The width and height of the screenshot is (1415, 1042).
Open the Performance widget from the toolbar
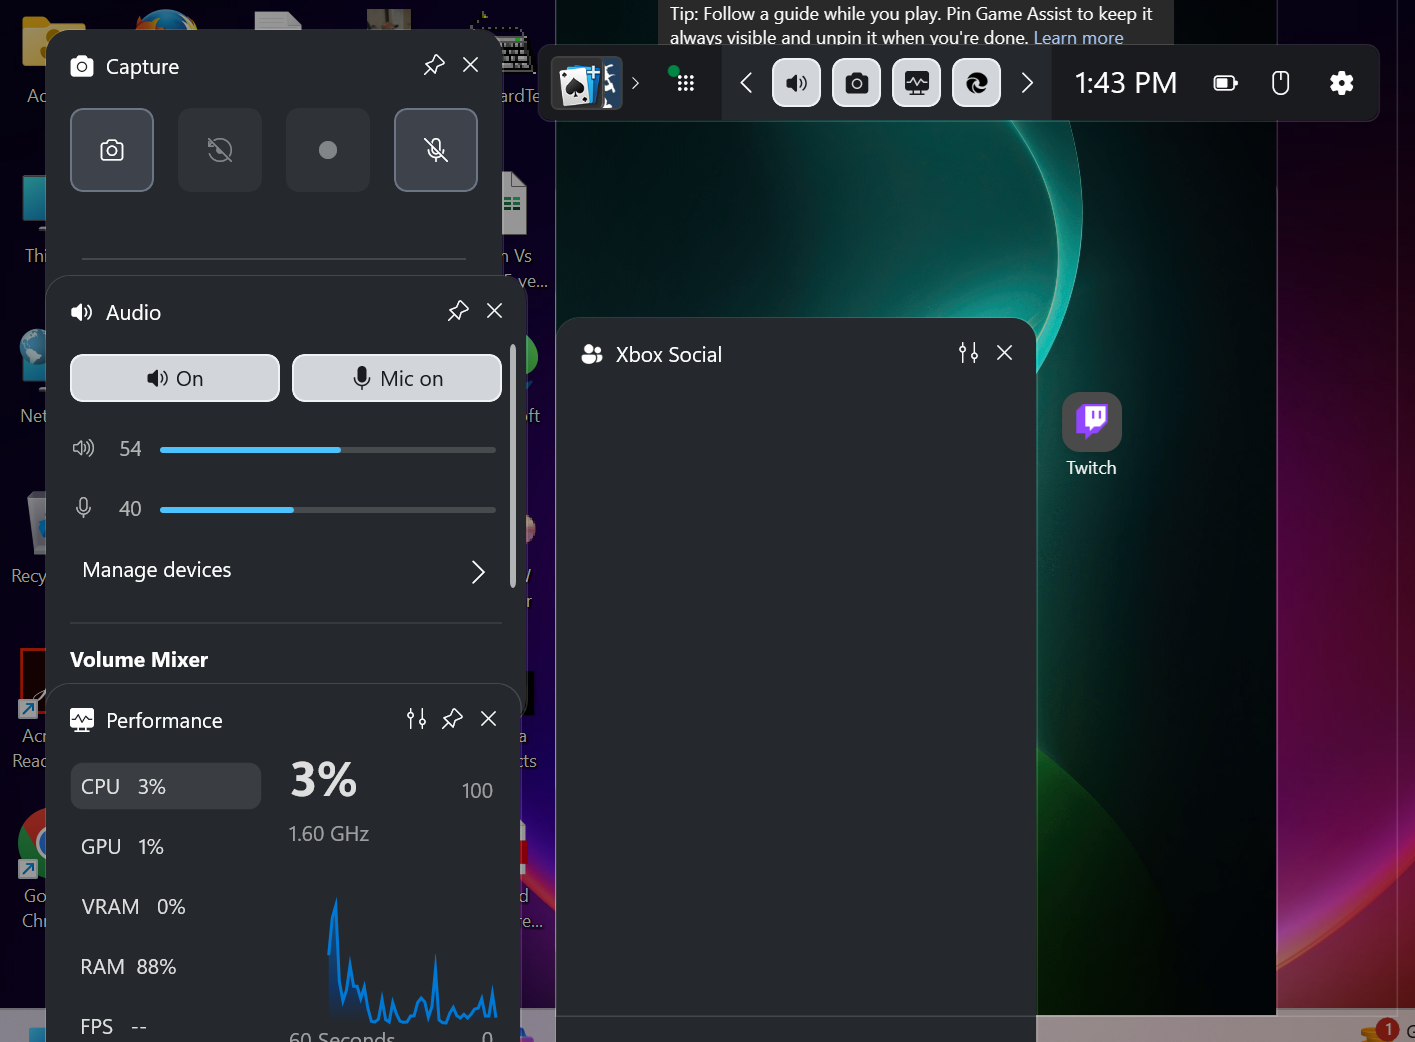pos(916,83)
